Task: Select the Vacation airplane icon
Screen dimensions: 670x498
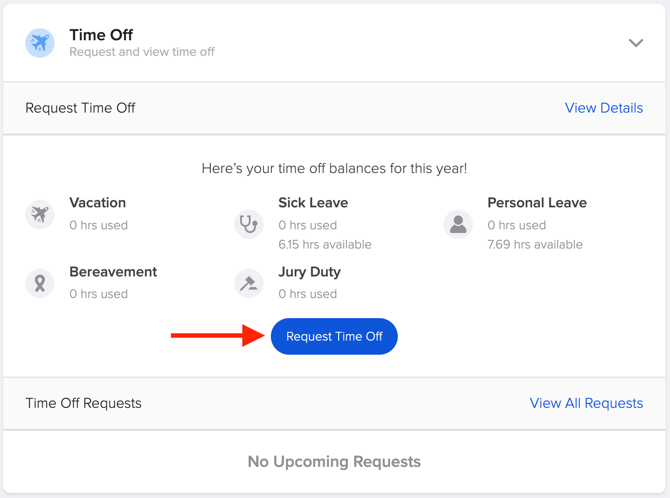Action: coord(40,214)
